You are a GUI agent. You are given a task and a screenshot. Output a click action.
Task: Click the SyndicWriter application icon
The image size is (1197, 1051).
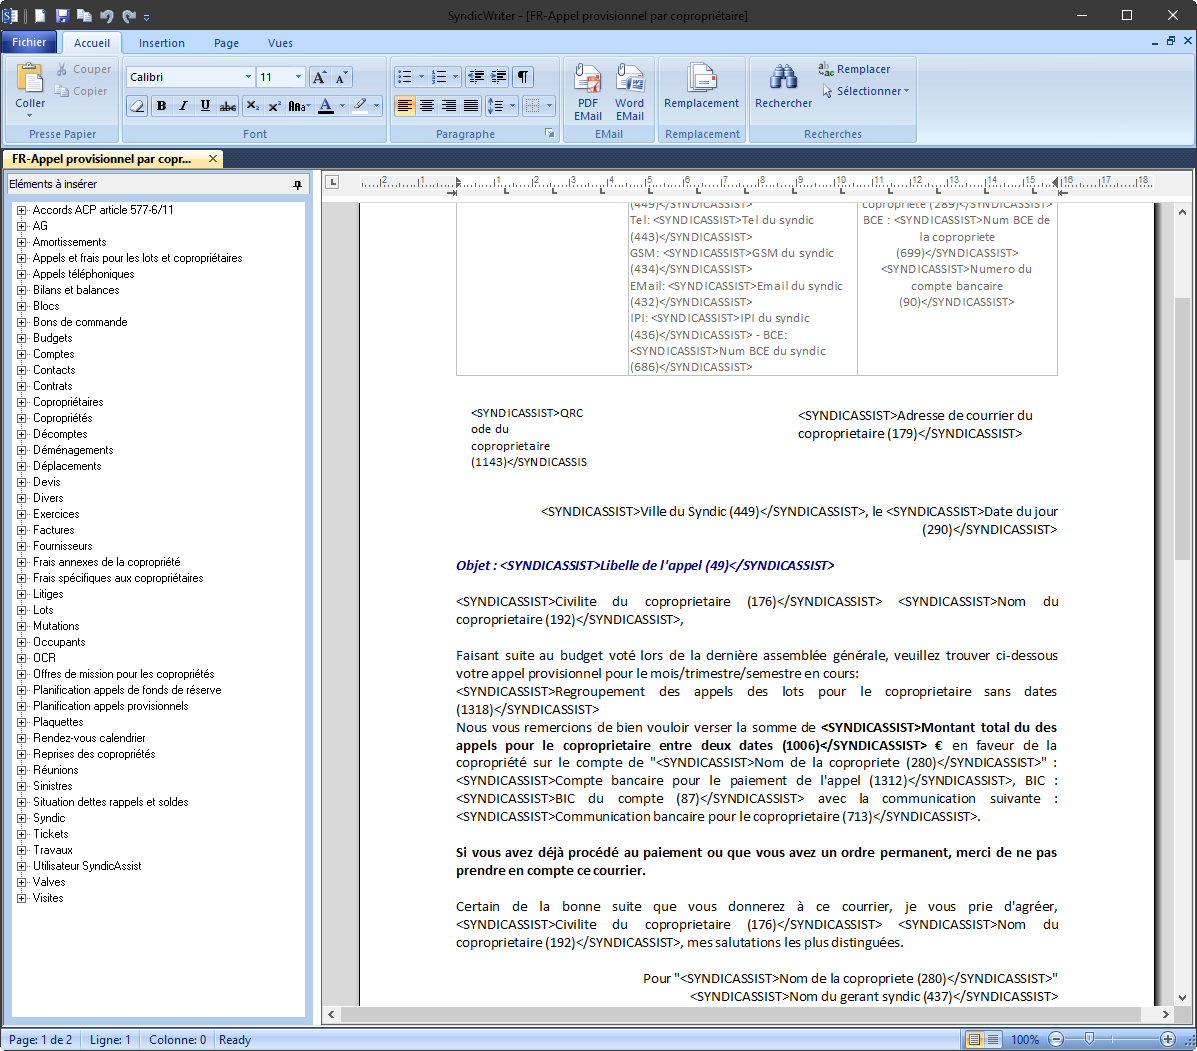(10, 15)
